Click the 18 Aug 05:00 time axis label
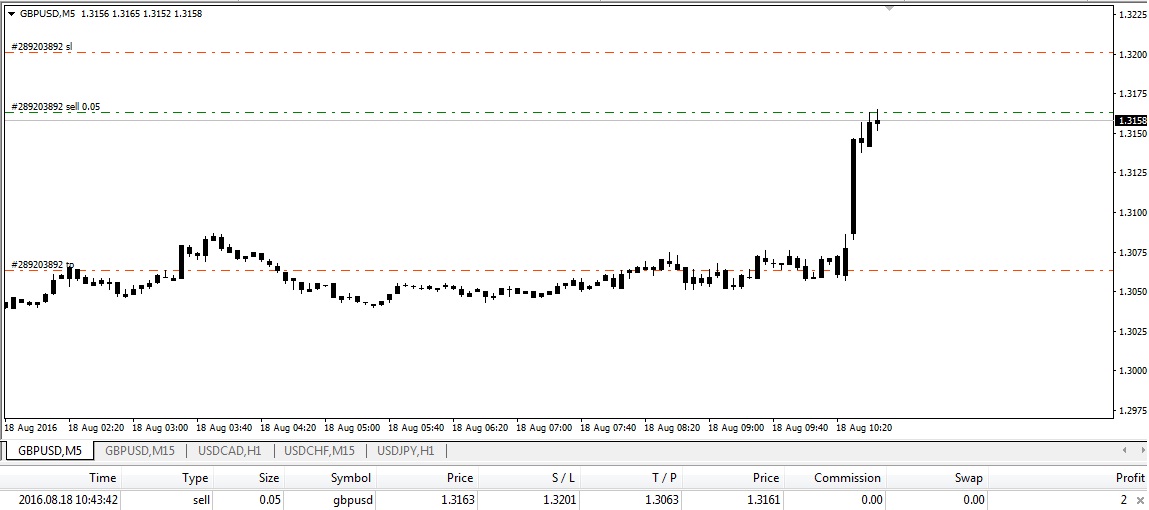 pyautogui.click(x=352, y=427)
